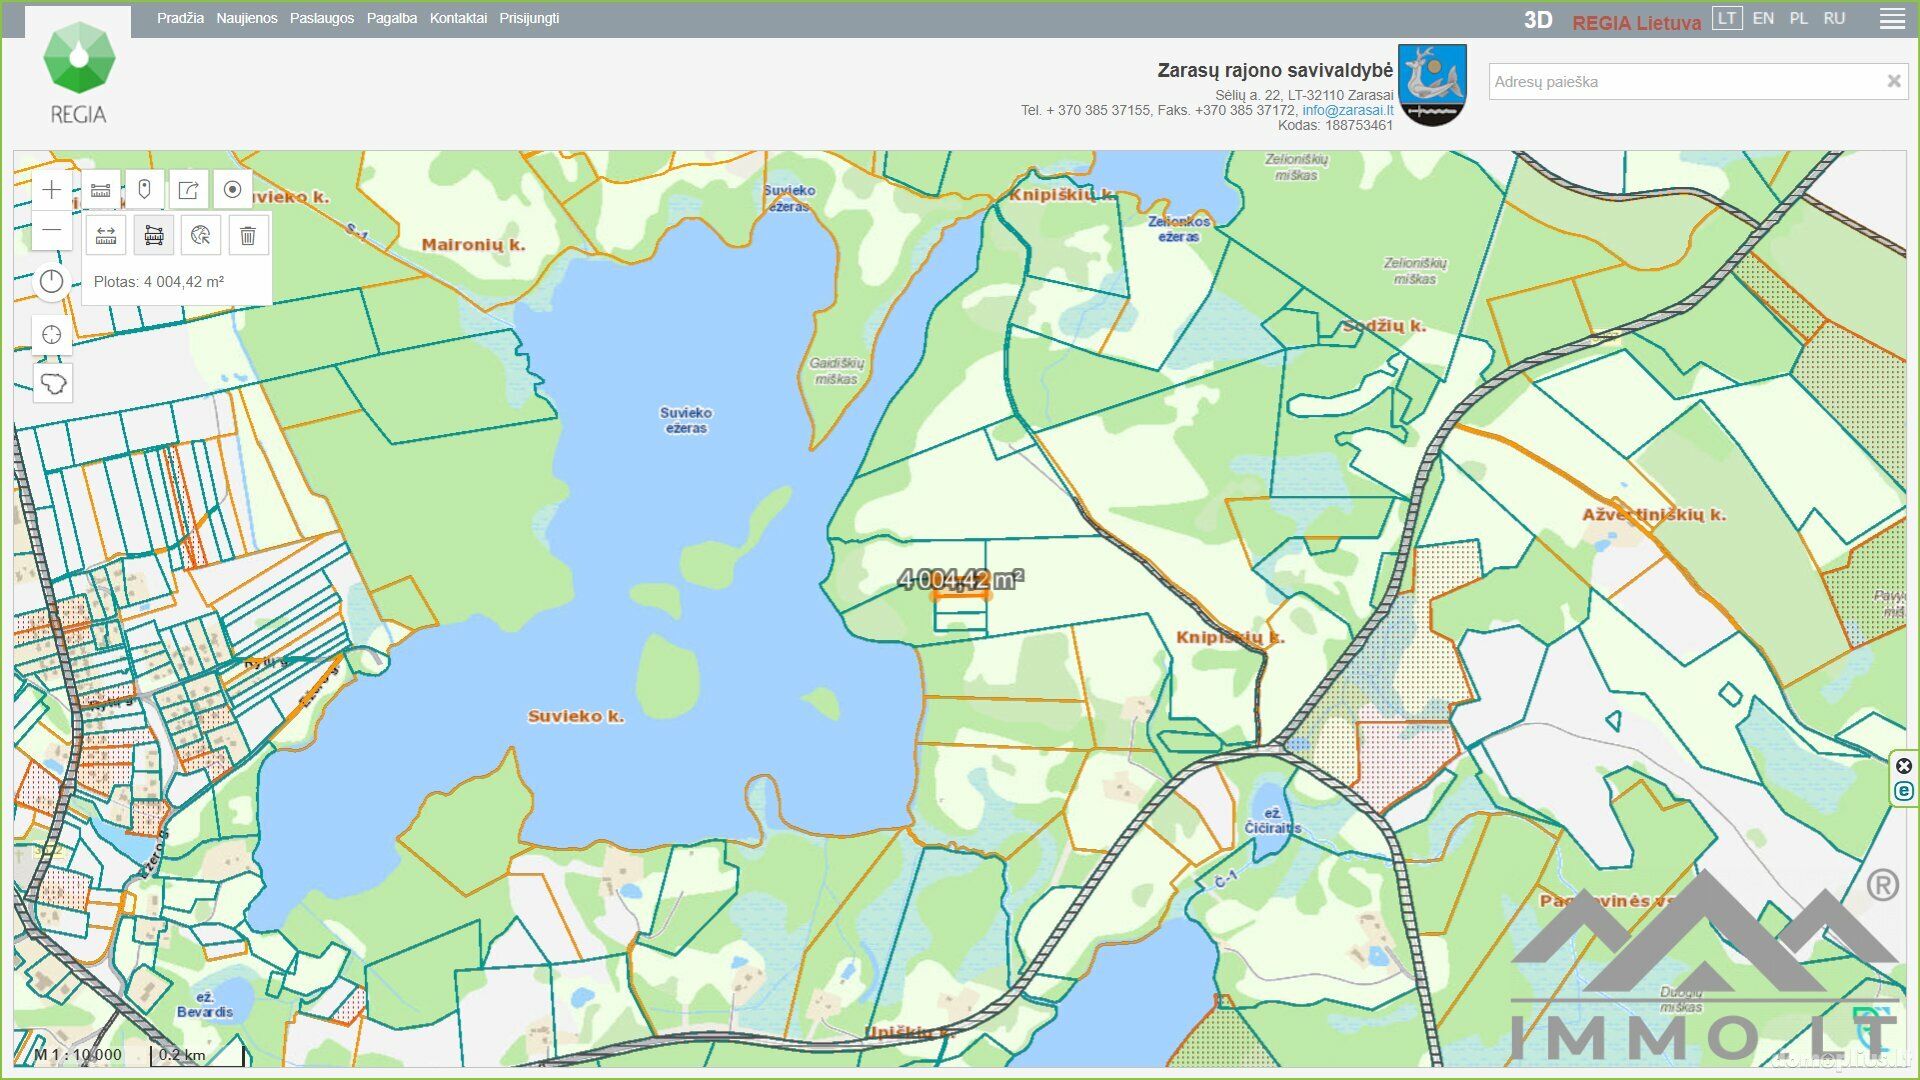The width and height of the screenshot is (1920, 1080).
Task: Click the globe cursor selection tool
Action: tap(201, 236)
